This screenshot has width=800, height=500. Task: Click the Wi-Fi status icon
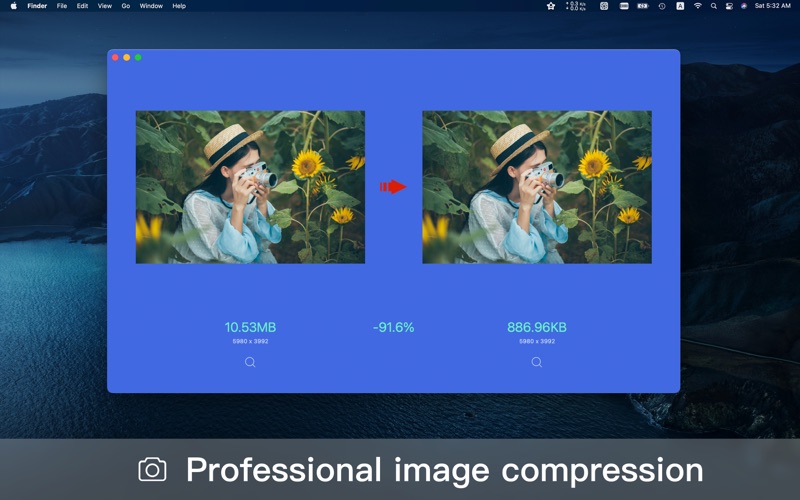[x=698, y=6]
